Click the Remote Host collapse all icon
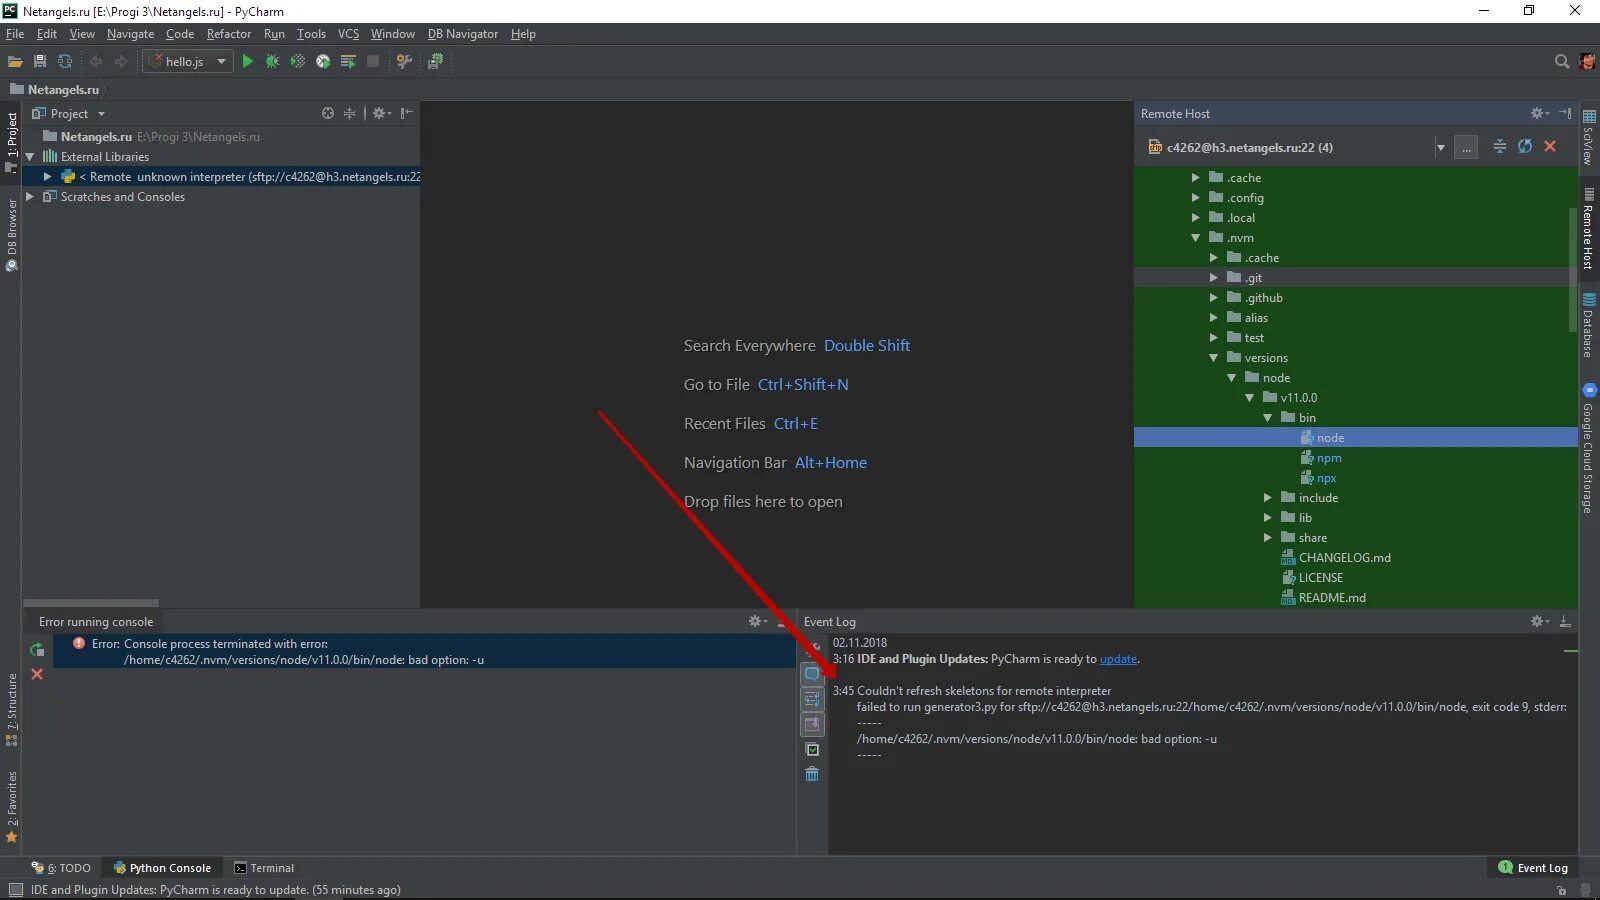Image resolution: width=1600 pixels, height=900 pixels. pyautogui.click(x=1500, y=146)
